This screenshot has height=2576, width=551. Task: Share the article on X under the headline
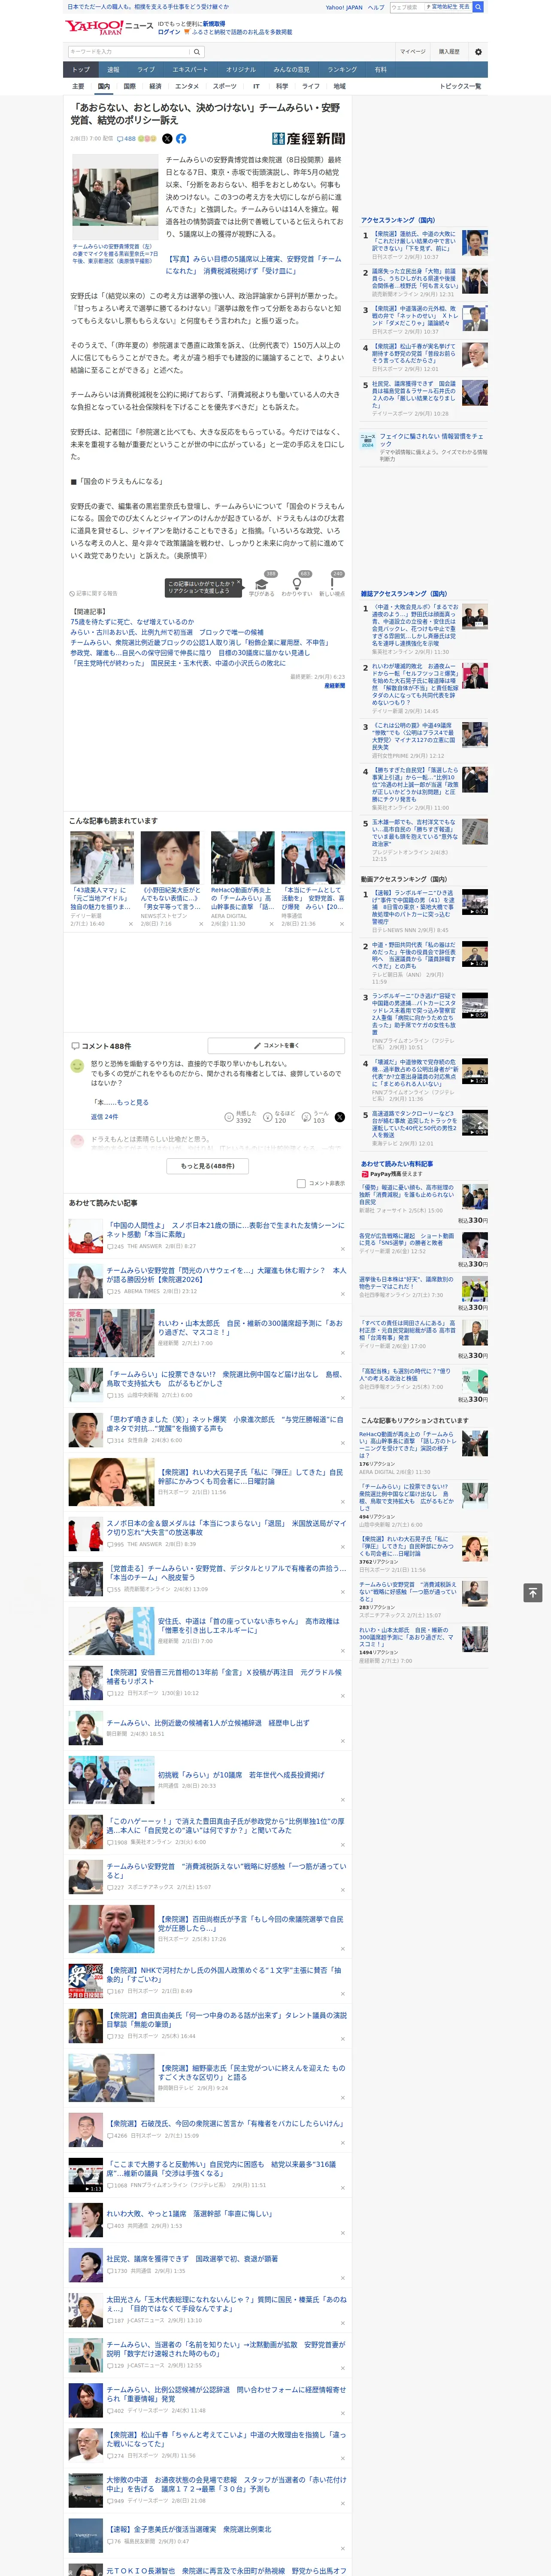[167, 139]
